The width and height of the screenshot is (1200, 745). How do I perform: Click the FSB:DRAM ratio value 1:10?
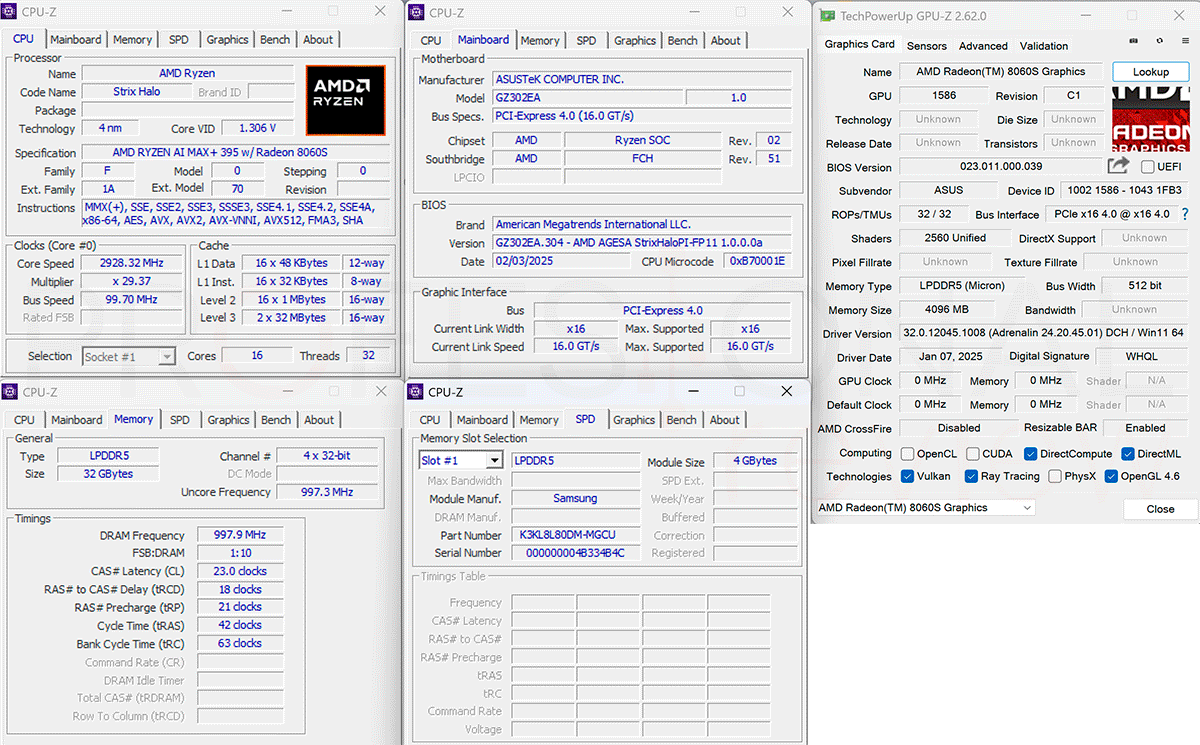point(240,554)
